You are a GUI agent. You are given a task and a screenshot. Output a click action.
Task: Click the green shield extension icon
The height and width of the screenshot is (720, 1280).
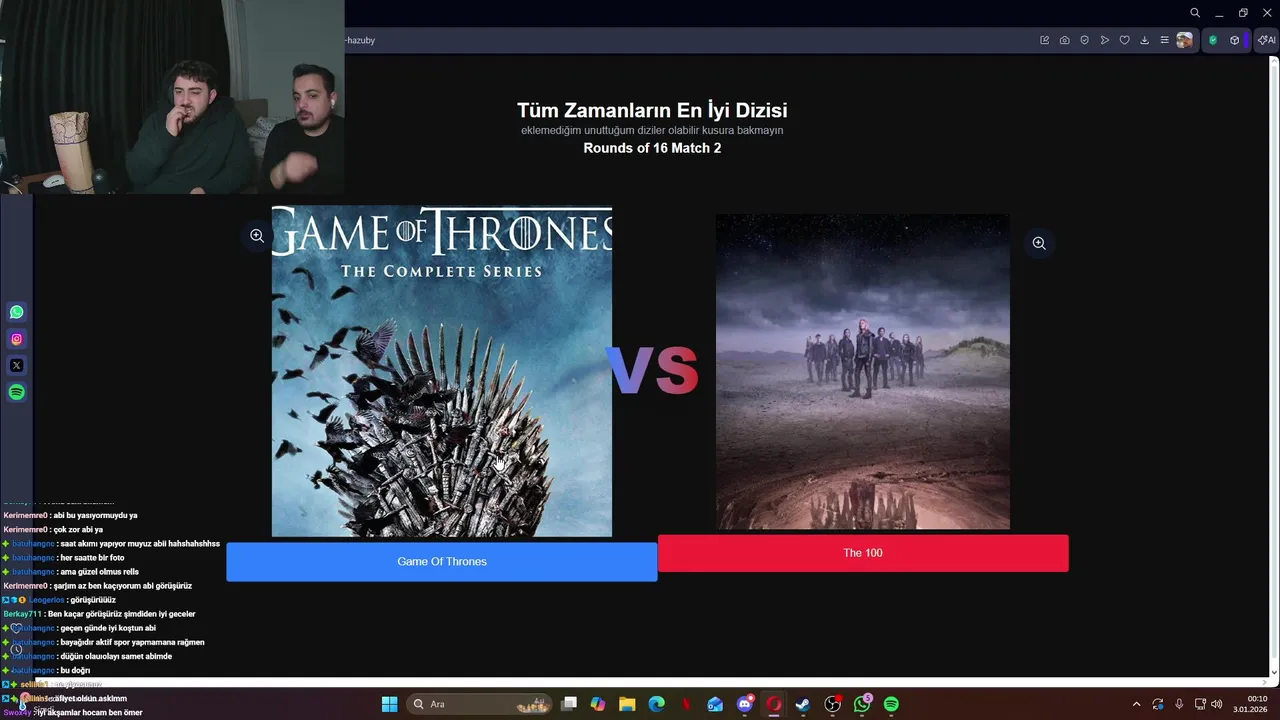(x=1213, y=40)
